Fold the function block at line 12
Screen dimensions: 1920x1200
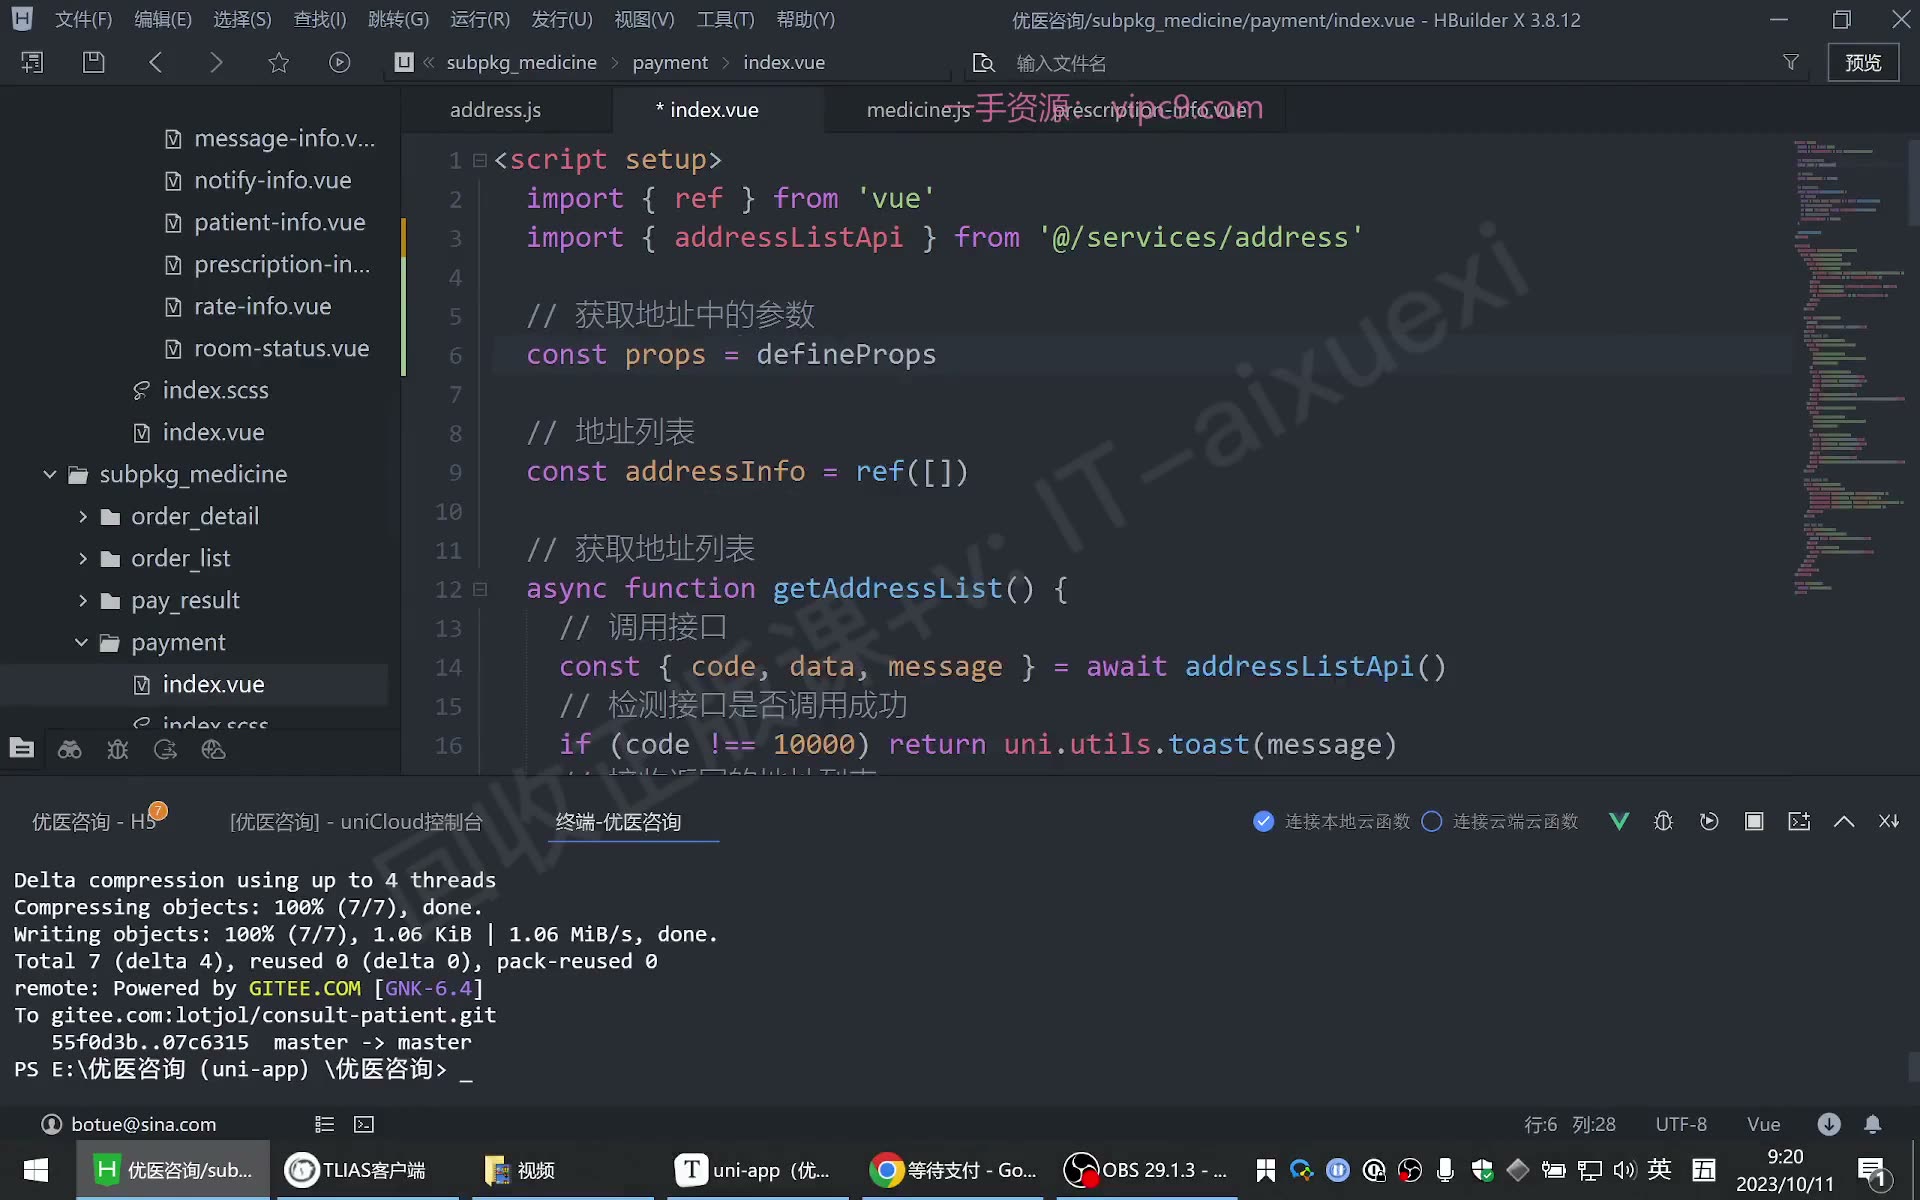click(x=479, y=589)
